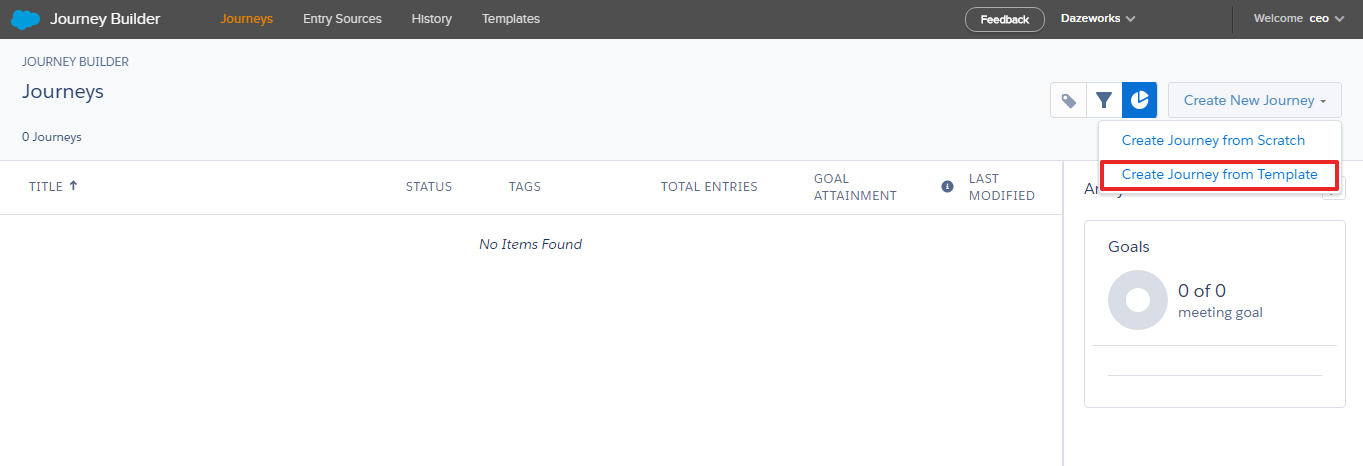Open the History tab
1363x466 pixels.
[x=431, y=19]
